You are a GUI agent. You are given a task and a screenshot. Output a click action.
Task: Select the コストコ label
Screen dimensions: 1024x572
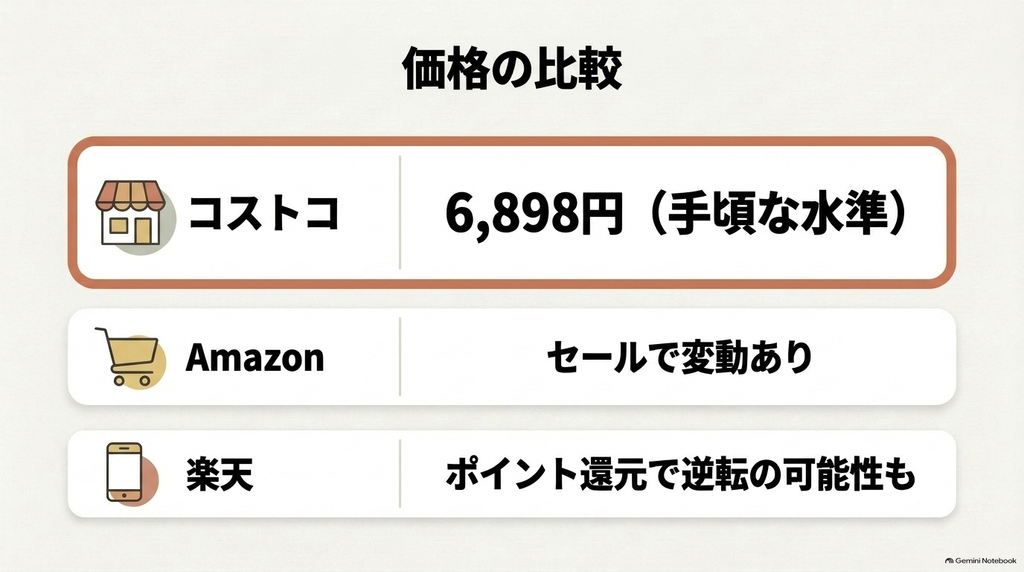click(264, 213)
